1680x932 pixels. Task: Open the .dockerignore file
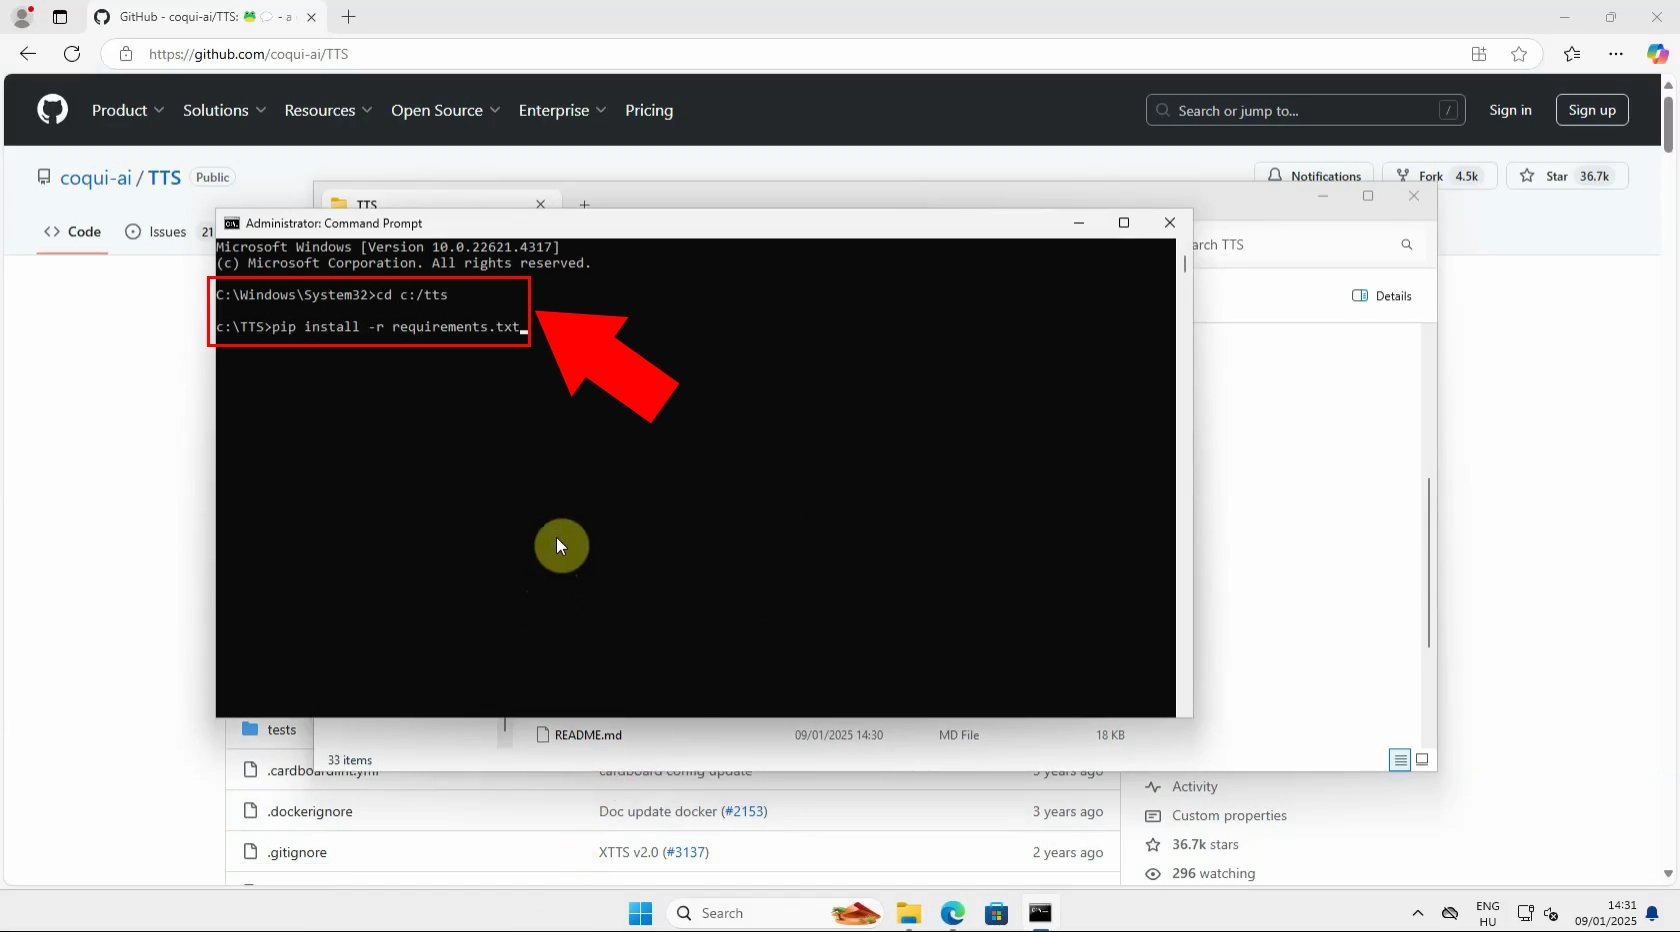(x=310, y=811)
